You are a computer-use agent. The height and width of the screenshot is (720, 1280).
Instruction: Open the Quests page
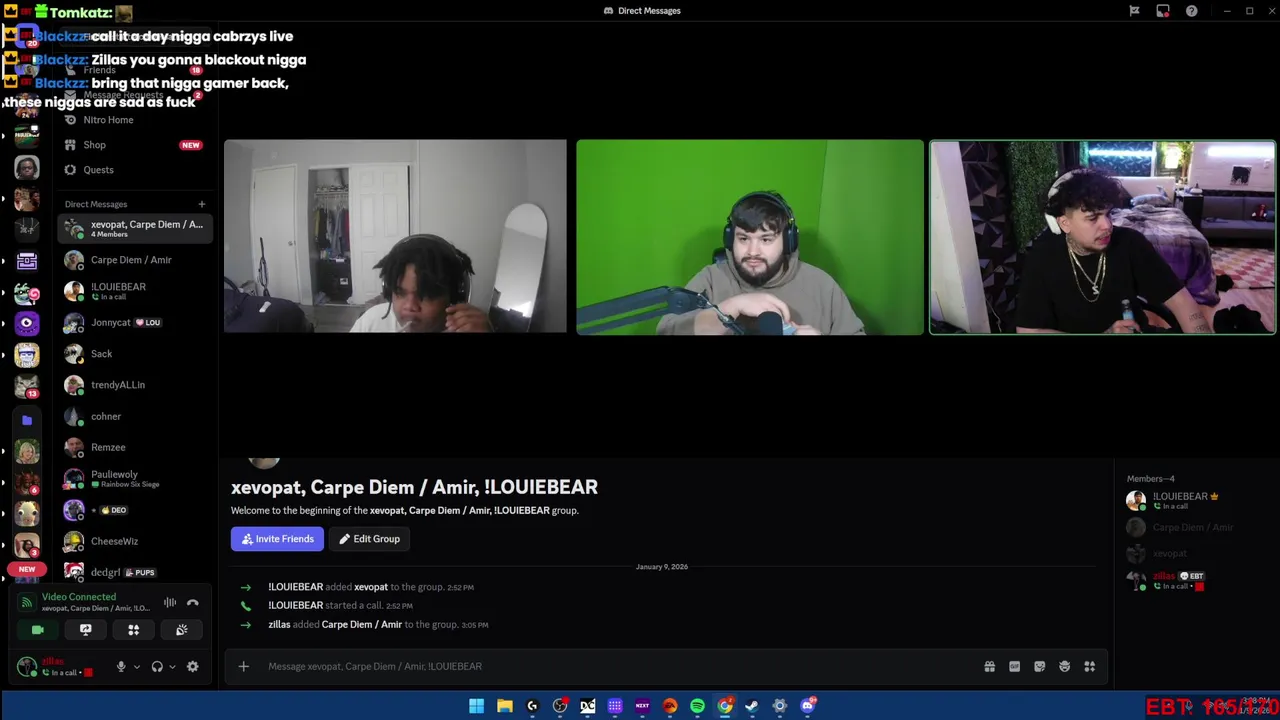(135, 170)
